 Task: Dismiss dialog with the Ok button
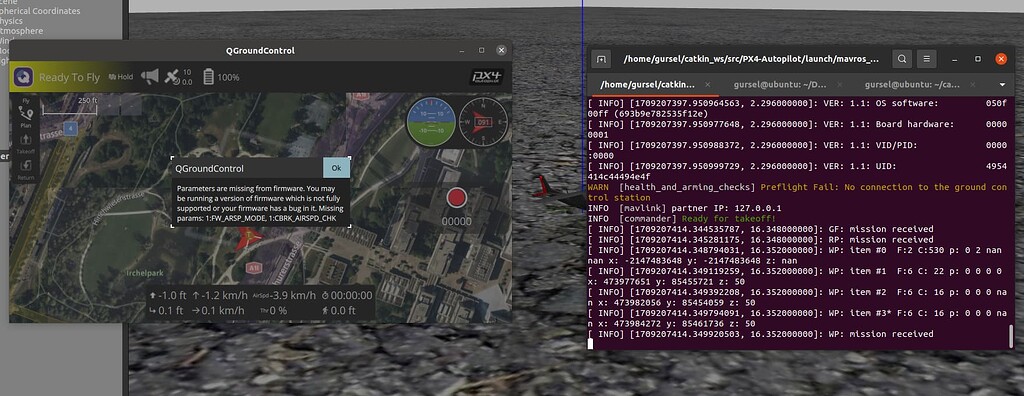[x=336, y=168]
